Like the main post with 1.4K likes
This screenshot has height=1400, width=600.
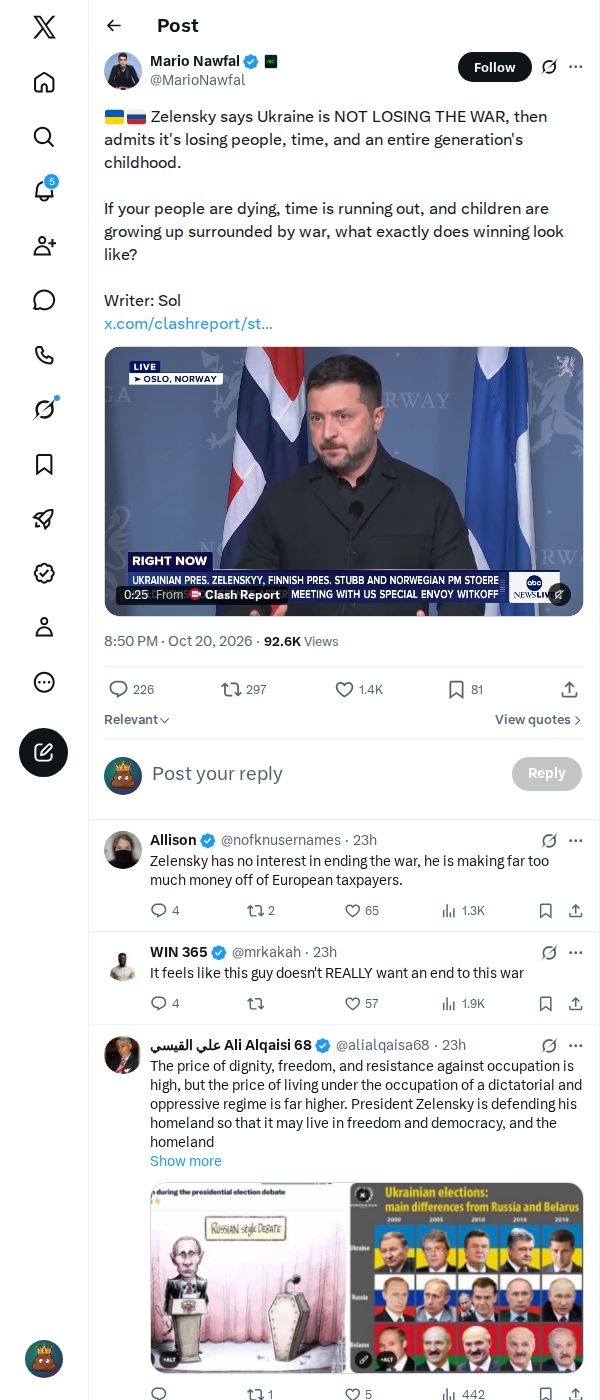point(359,689)
